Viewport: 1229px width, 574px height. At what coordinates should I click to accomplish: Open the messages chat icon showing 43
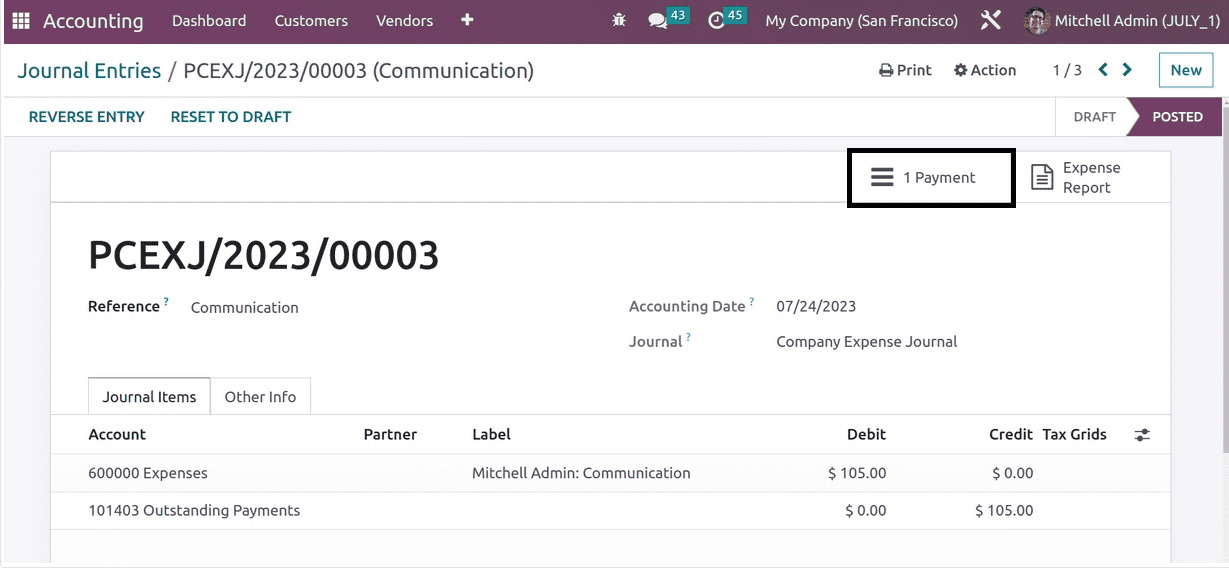click(x=658, y=21)
